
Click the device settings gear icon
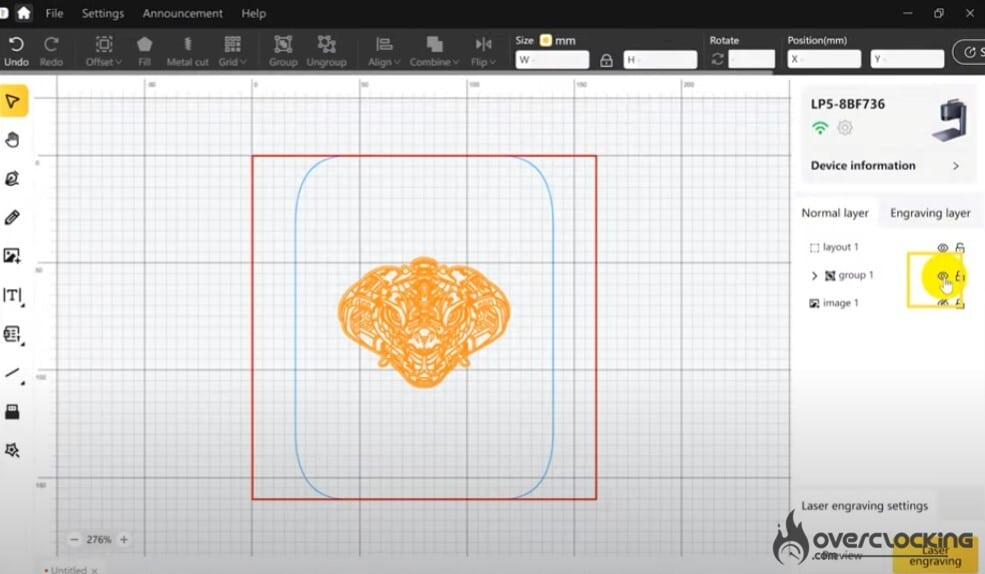point(845,128)
